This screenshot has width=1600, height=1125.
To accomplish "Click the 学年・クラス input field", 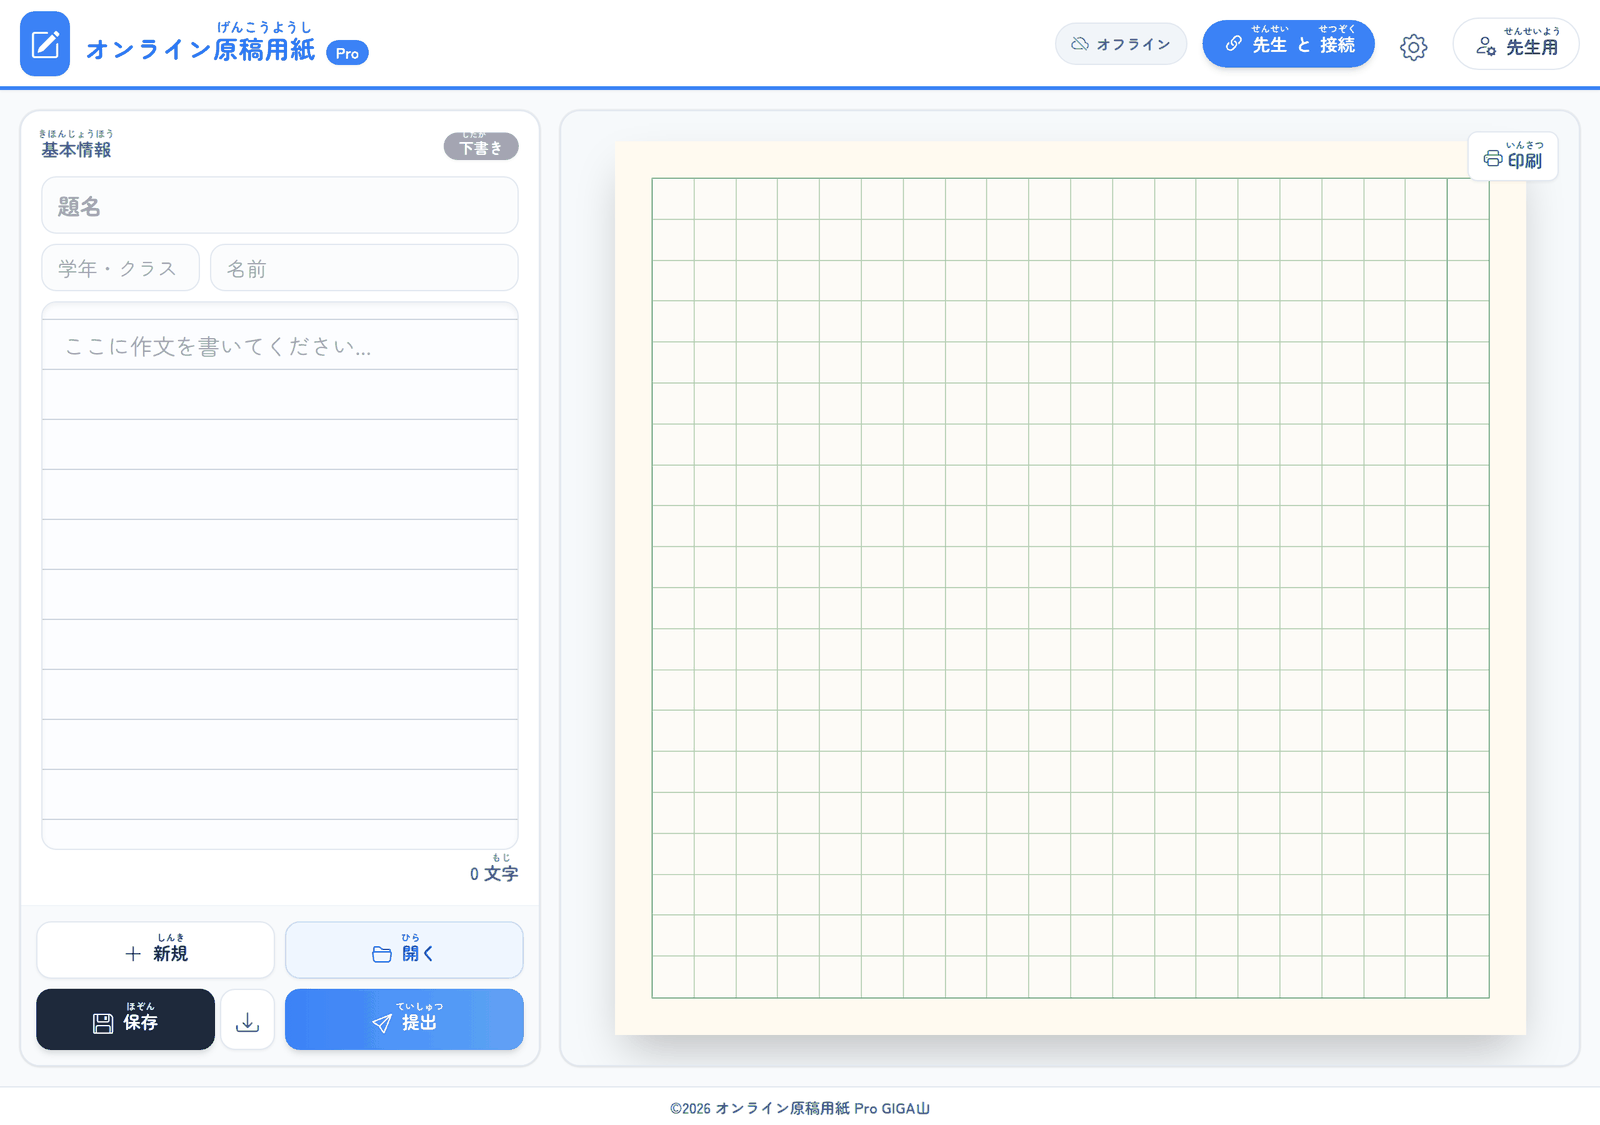I will pyautogui.click(x=121, y=268).
